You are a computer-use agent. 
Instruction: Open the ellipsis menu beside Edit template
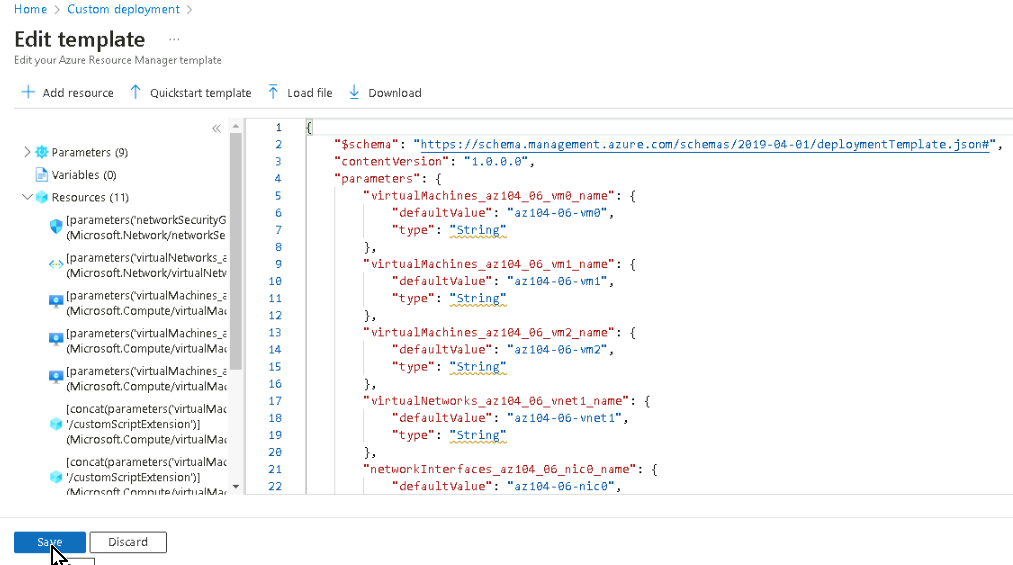click(x=174, y=39)
